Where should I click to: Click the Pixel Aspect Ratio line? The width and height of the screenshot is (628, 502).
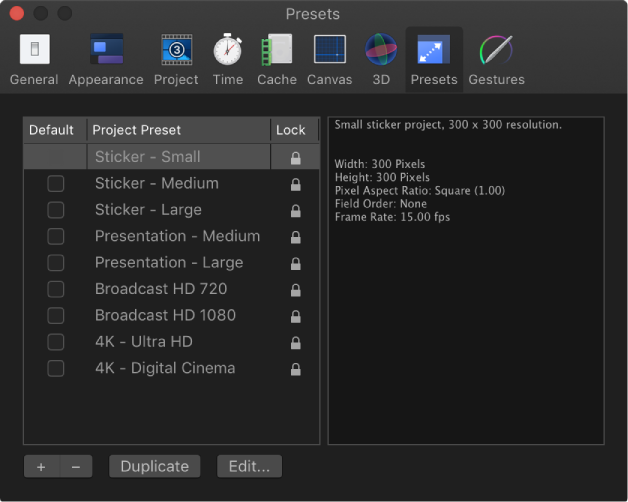(420, 191)
